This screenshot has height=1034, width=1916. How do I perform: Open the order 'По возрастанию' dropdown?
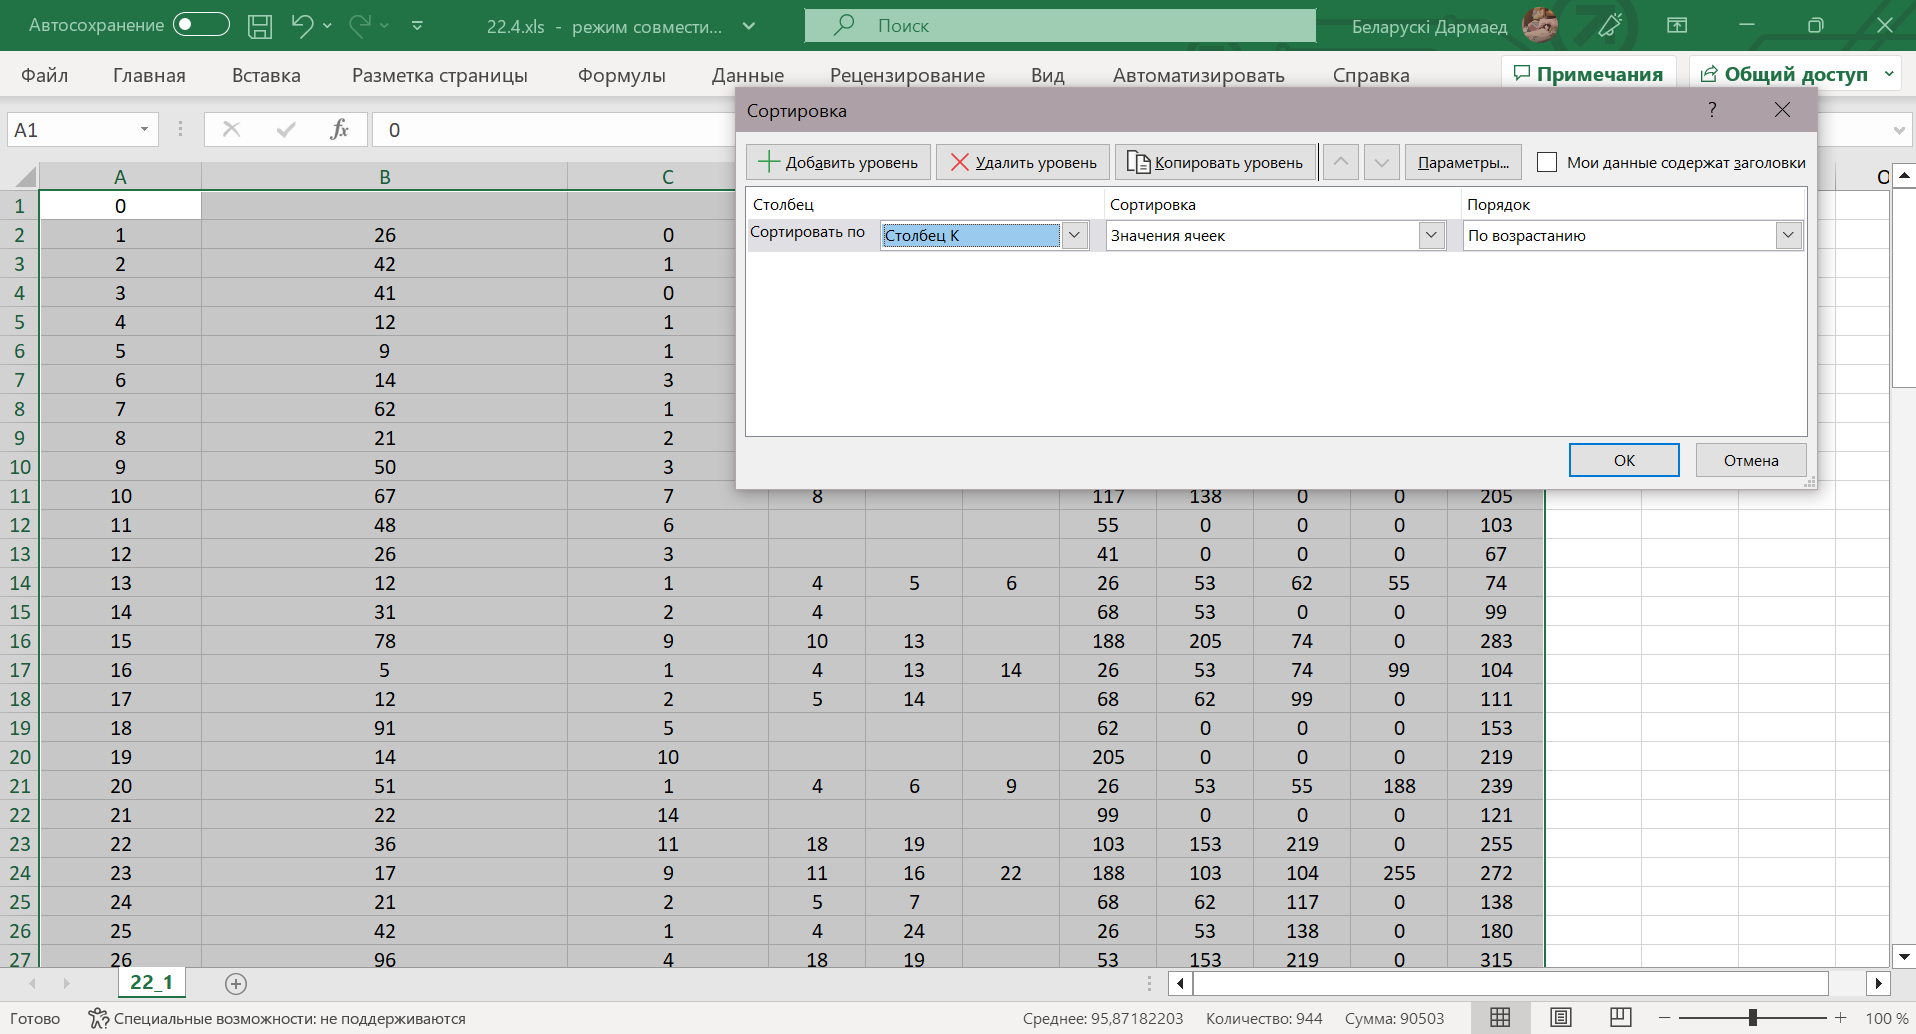pos(1787,236)
